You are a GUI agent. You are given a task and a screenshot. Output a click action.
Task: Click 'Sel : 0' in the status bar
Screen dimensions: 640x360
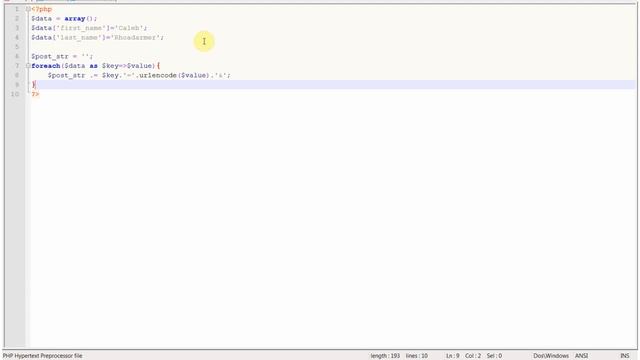(x=494, y=356)
